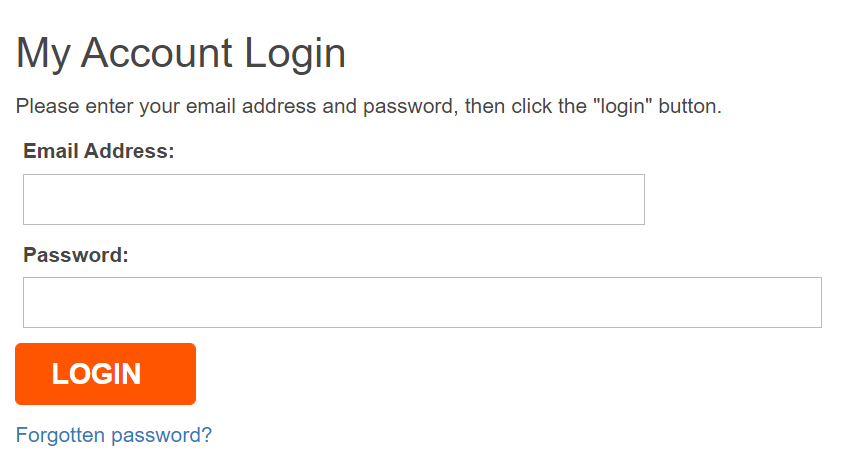Click the orange LOGIN button
The width and height of the screenshot is (852, 475).
click(105, 374)
